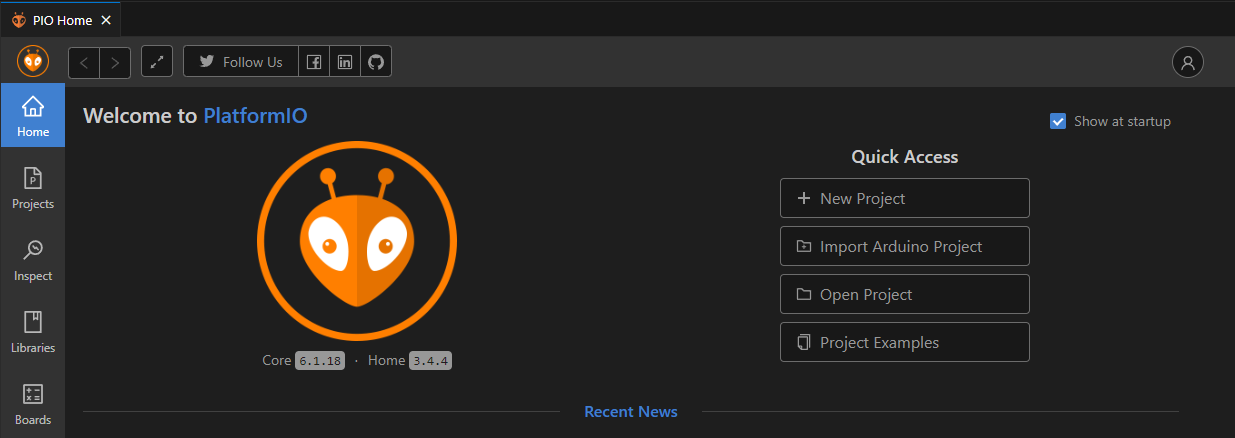Click the Recent News heading

pyautogui.click(x=631, y=411)
